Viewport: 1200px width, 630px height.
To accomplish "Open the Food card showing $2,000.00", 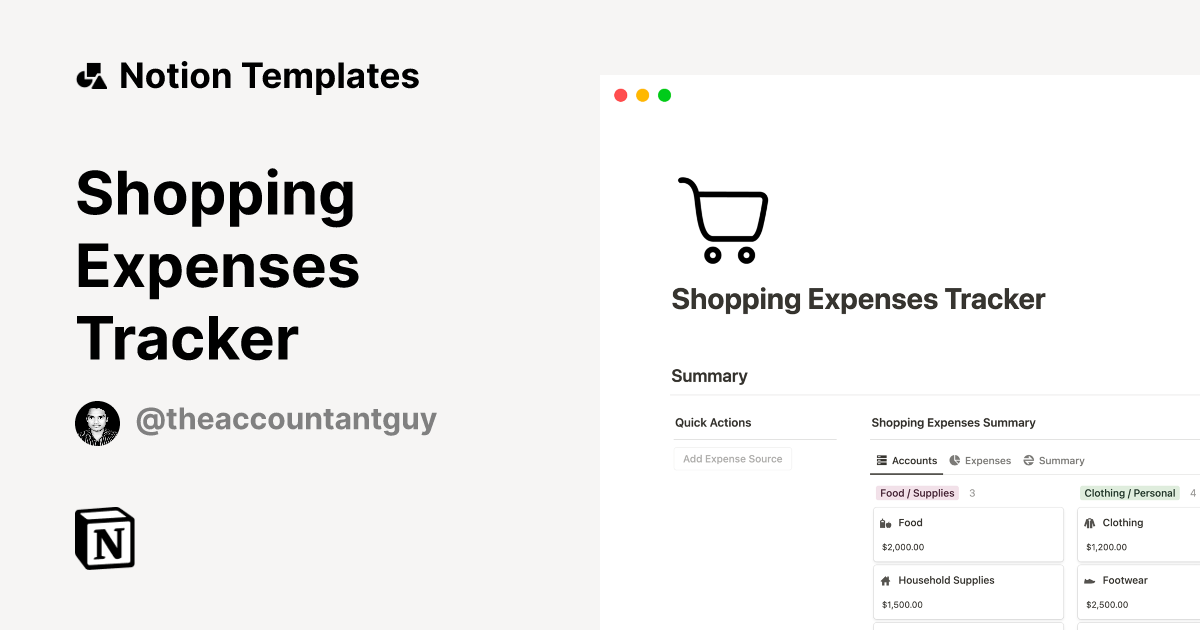I will [x=968, y=534].
